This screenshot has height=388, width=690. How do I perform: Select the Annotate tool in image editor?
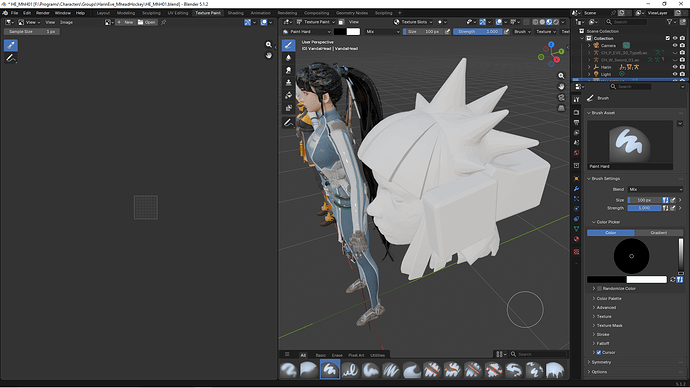pos(11,58)
